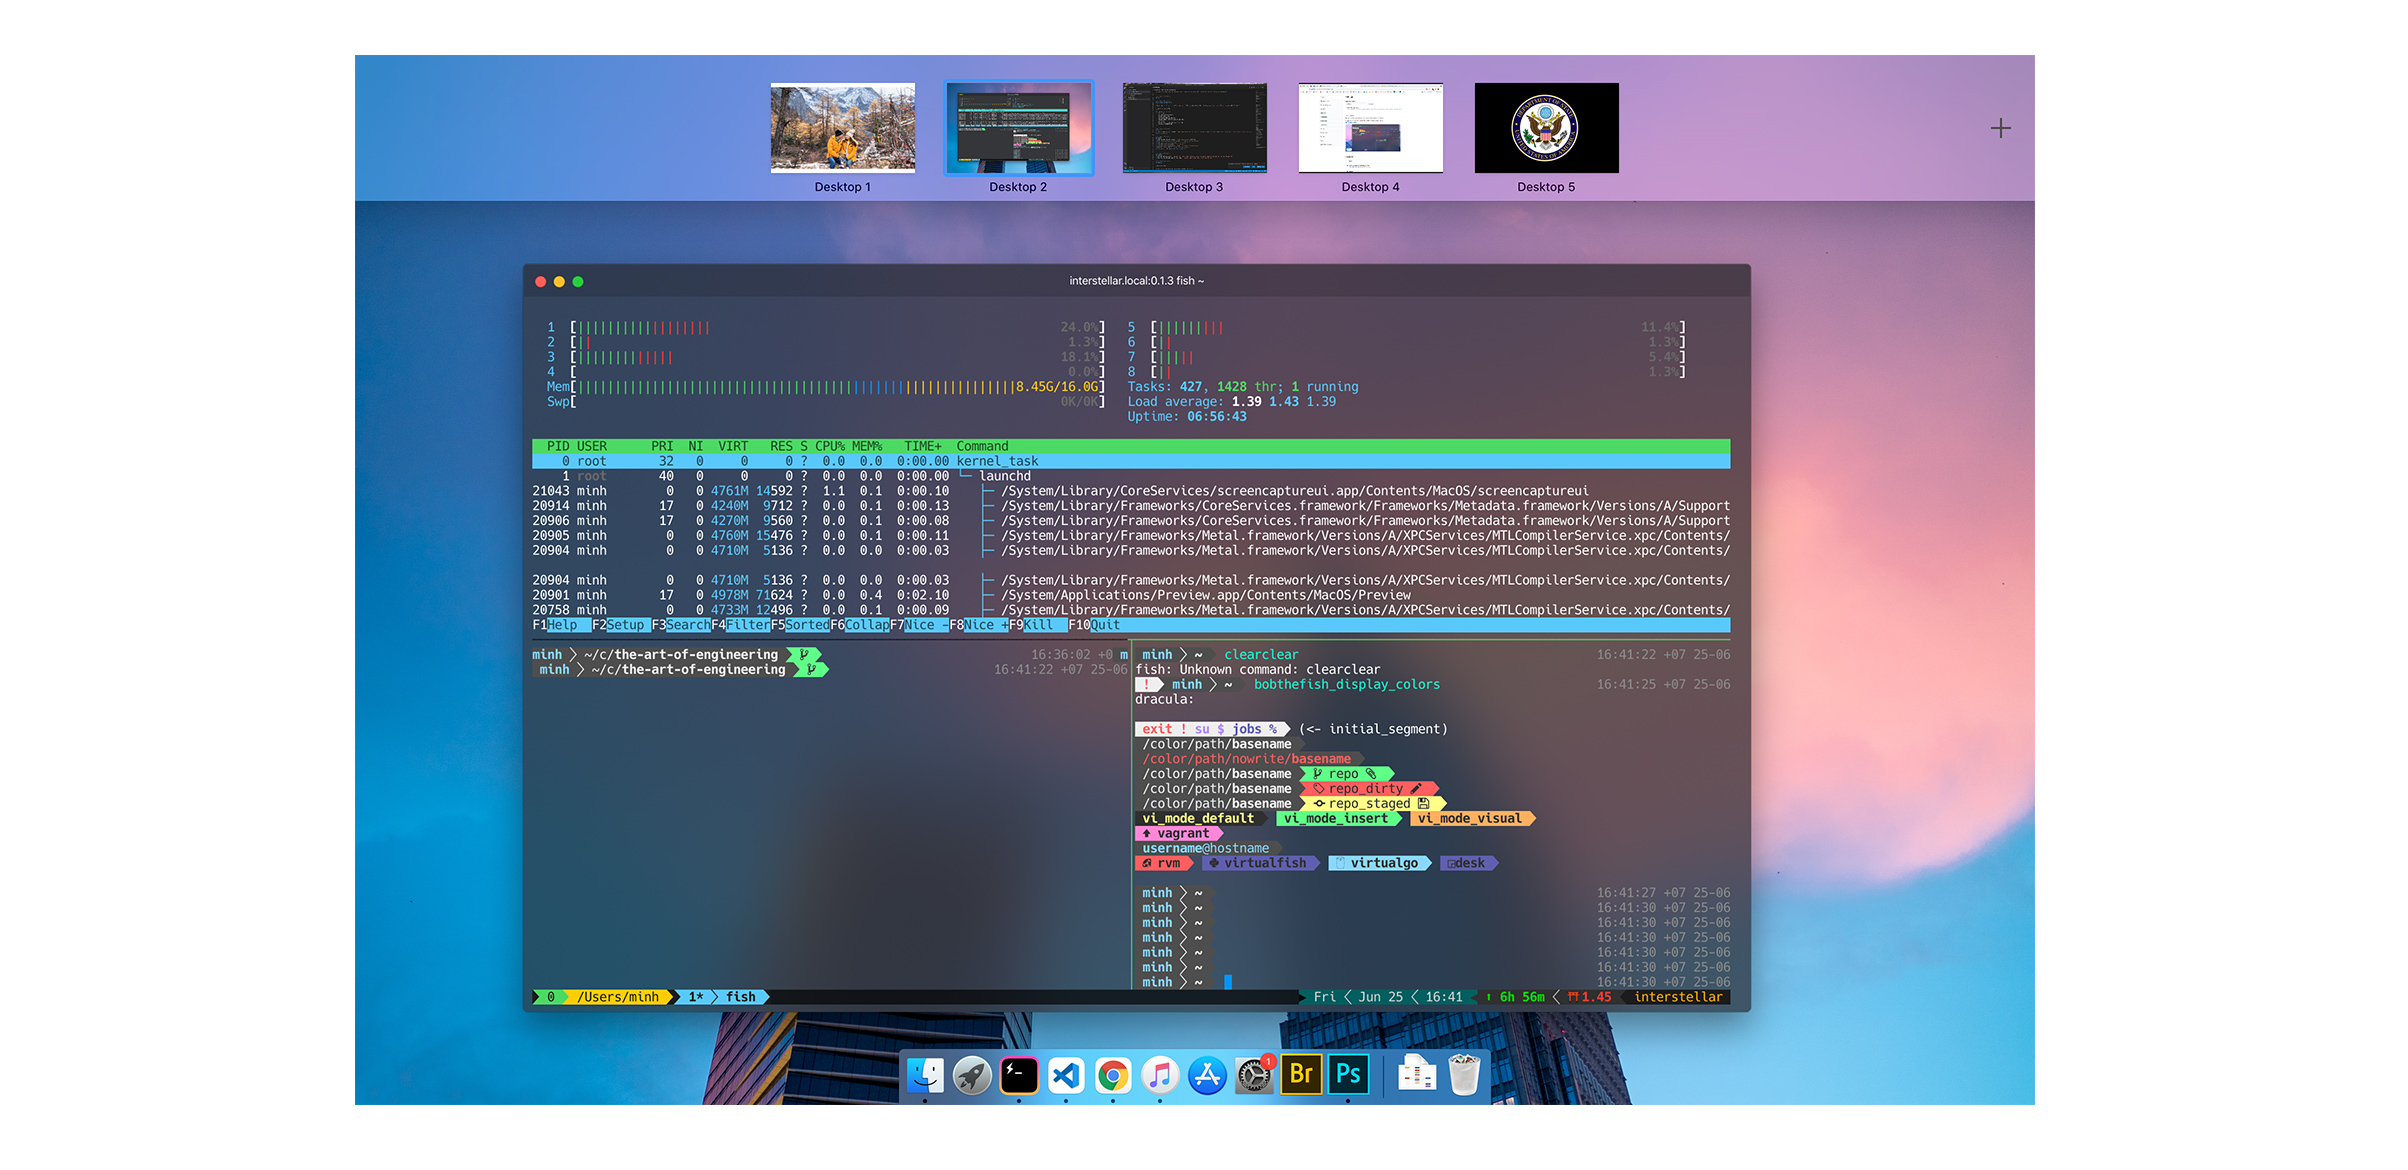This screenshot has height=1170, width=2408.
Task: Select the Desktop 2 thumbnail
Action: (x=1019, y=128)
